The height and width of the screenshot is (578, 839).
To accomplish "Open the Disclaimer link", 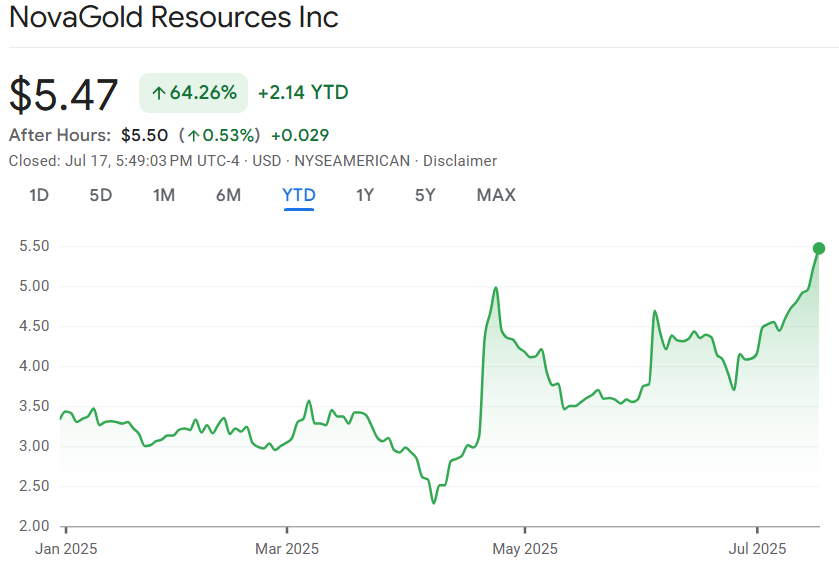I will click(460, 161).
